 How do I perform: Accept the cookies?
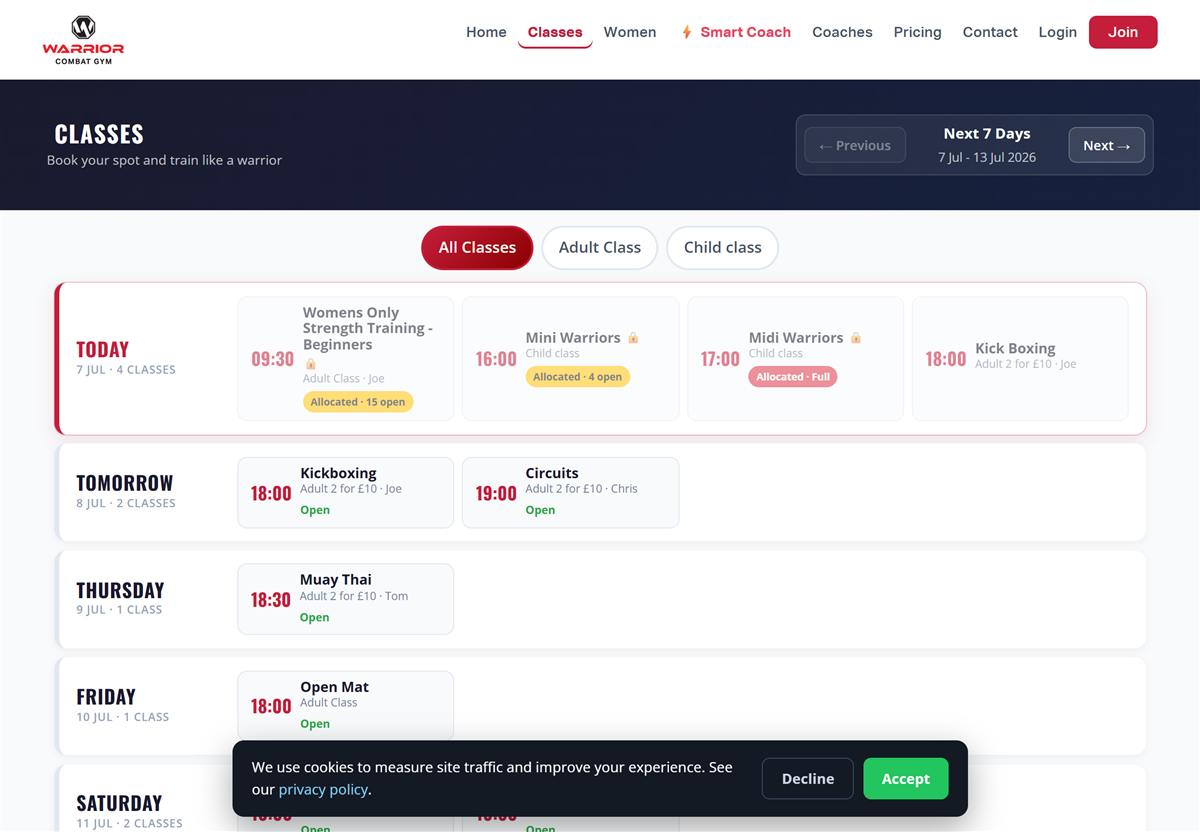906,779
